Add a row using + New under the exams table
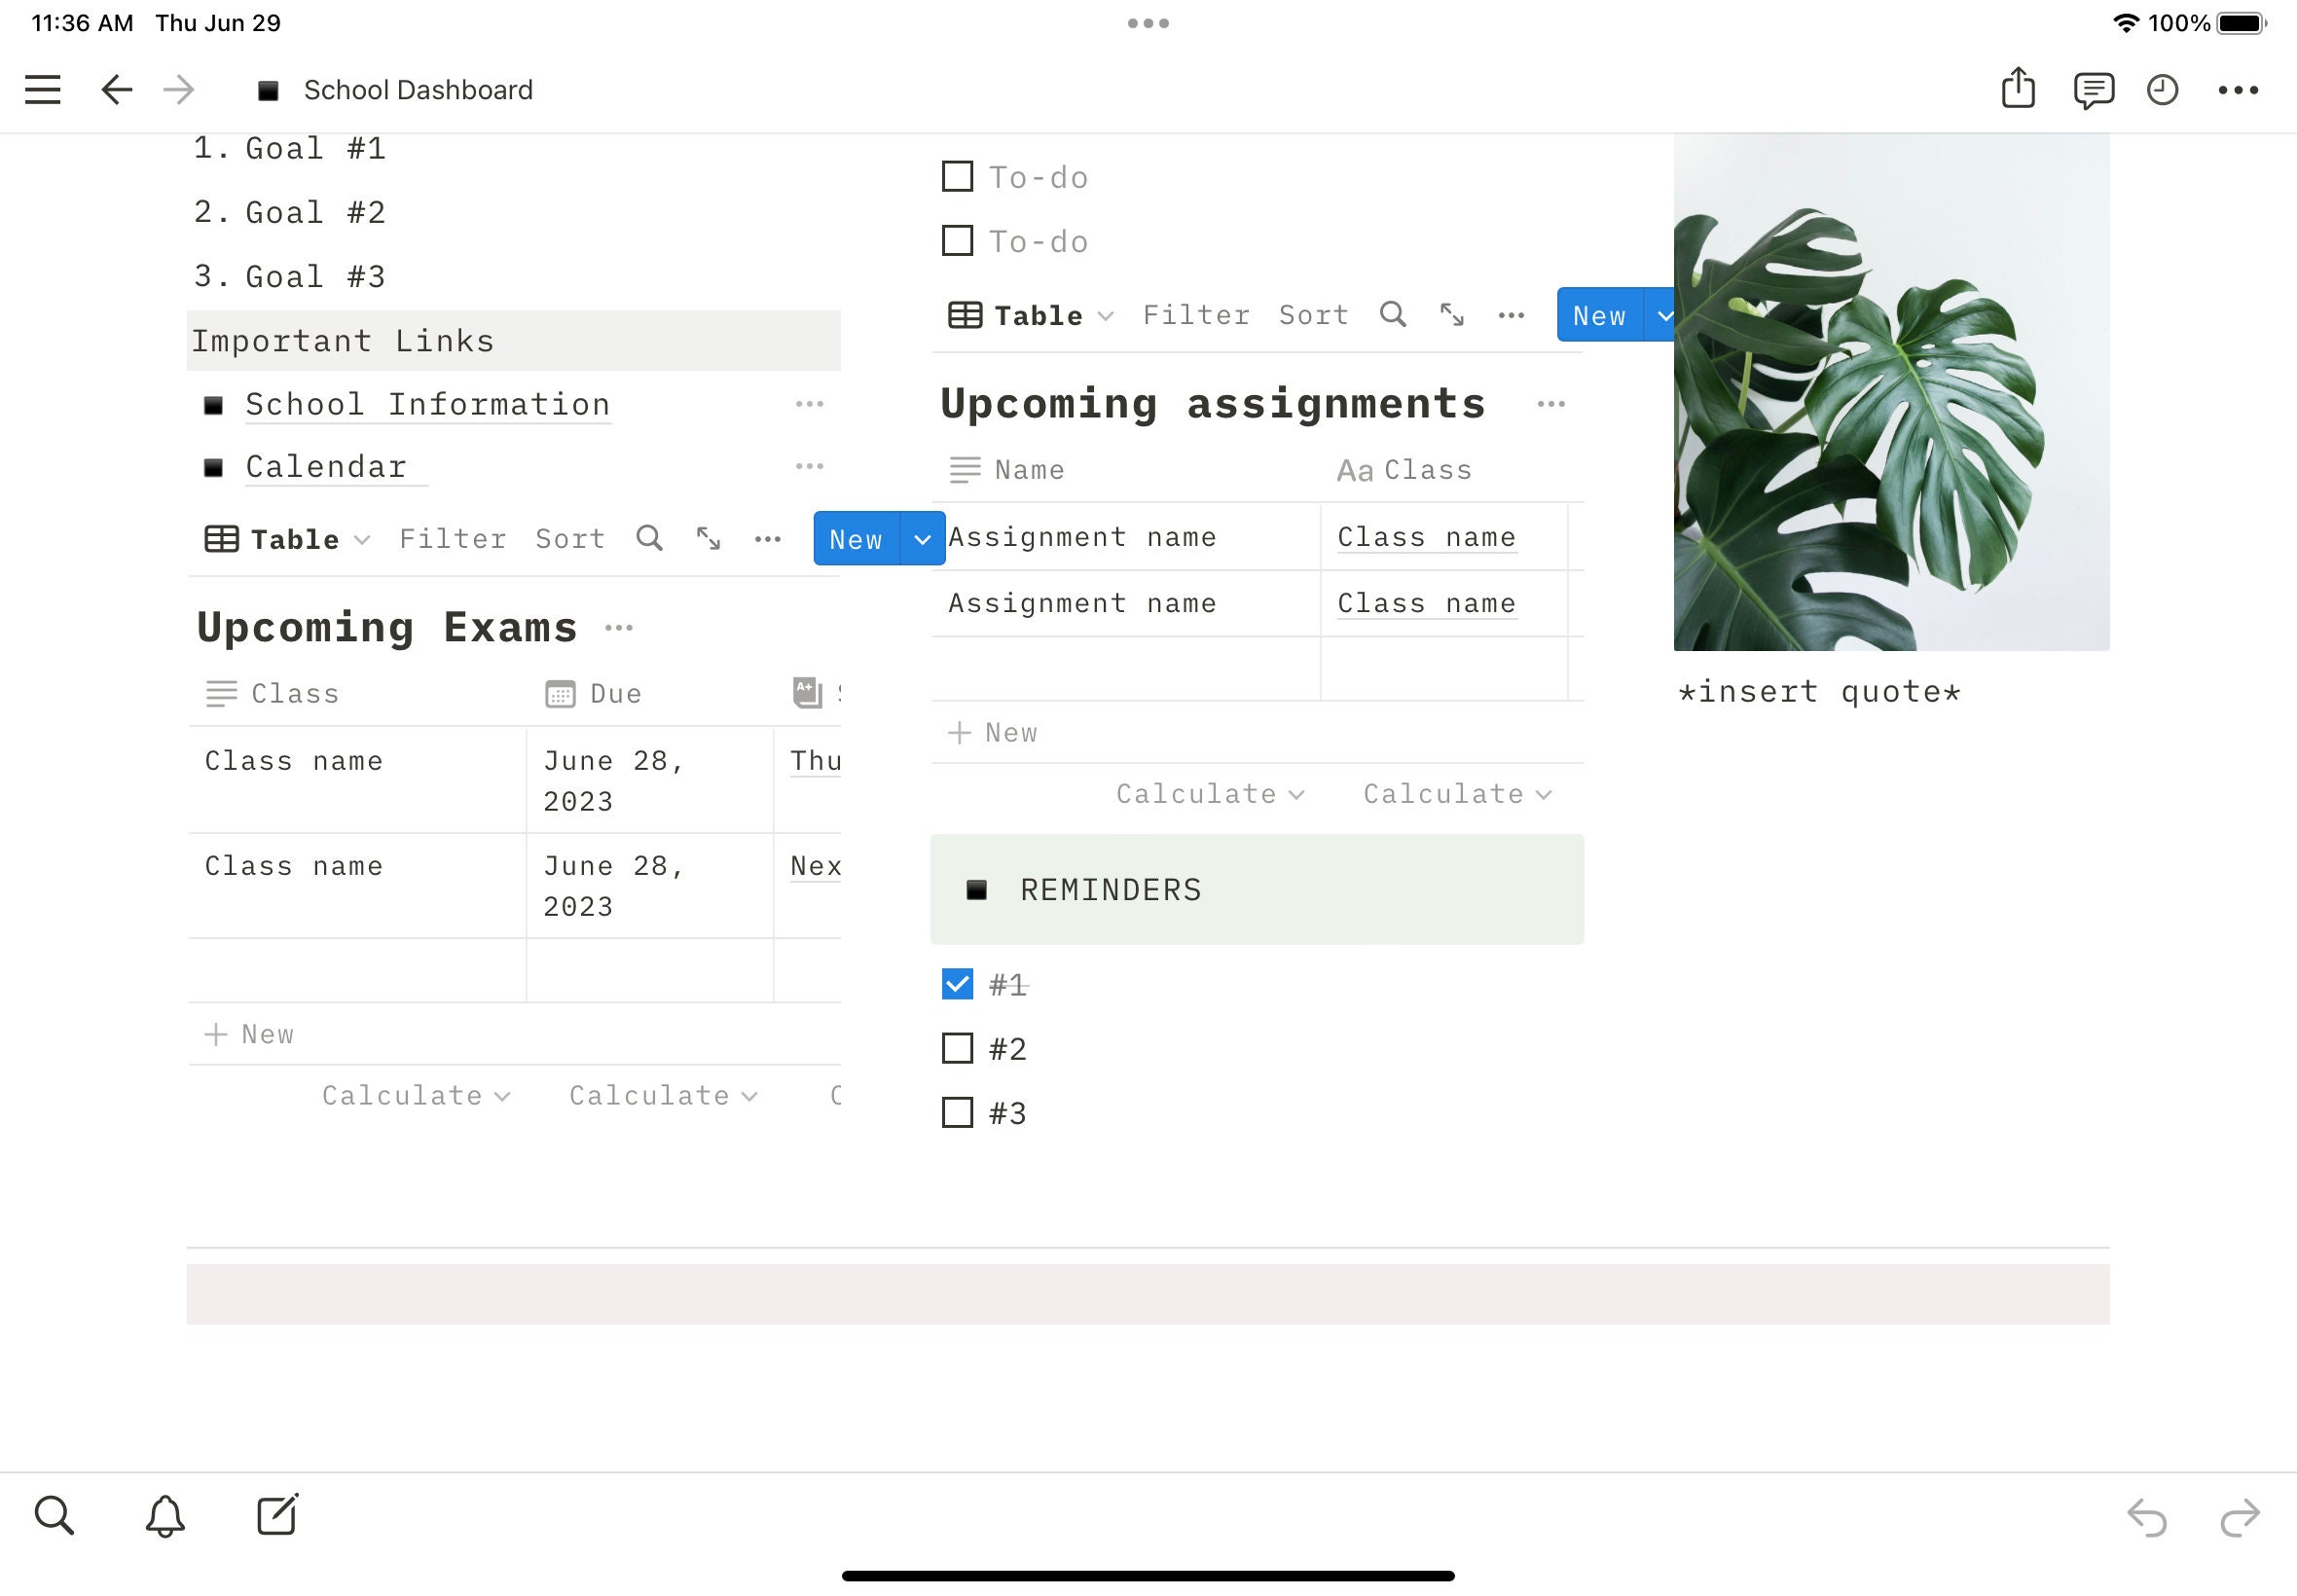The width and height of the screenshot is (2297, 1596). coord(249,1033)
